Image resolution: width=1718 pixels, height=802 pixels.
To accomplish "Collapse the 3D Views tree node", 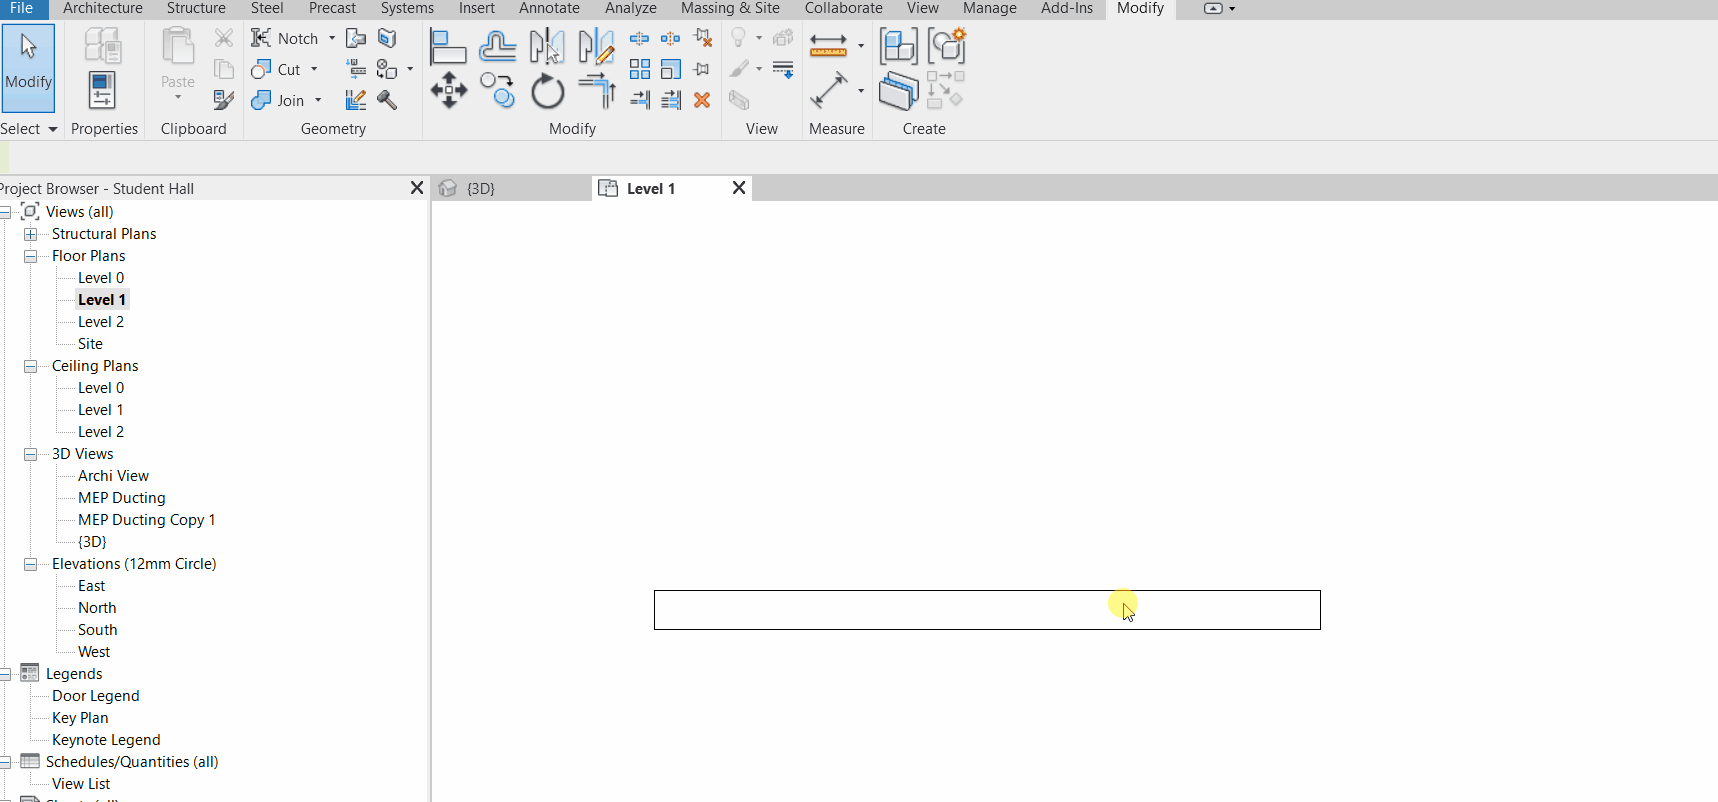I will tap(30, 454).
